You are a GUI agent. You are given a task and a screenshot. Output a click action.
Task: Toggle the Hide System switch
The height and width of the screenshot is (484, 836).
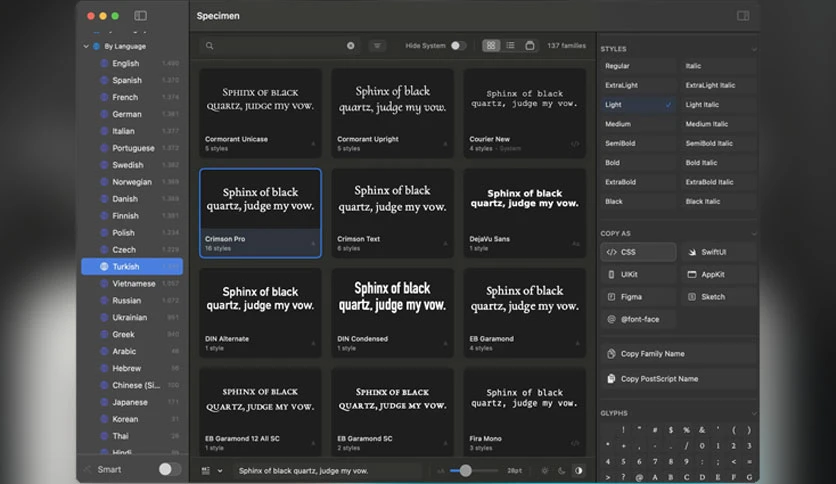(458, 46)
